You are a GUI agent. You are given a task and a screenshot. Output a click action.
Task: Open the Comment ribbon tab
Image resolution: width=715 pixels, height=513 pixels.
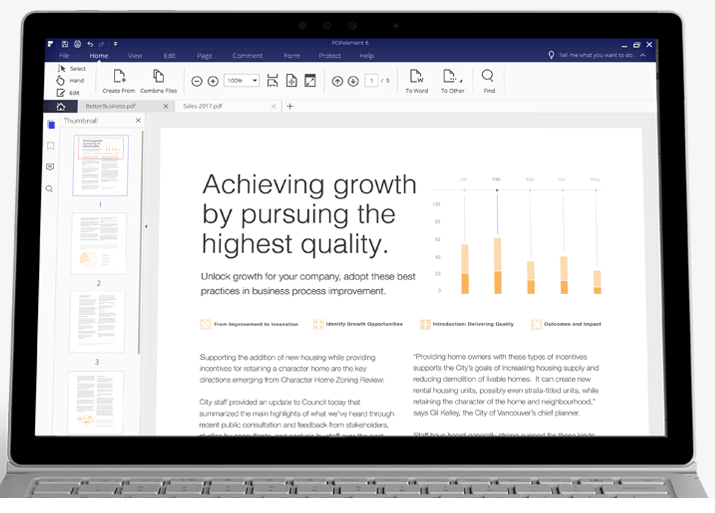tap(247, 56)
